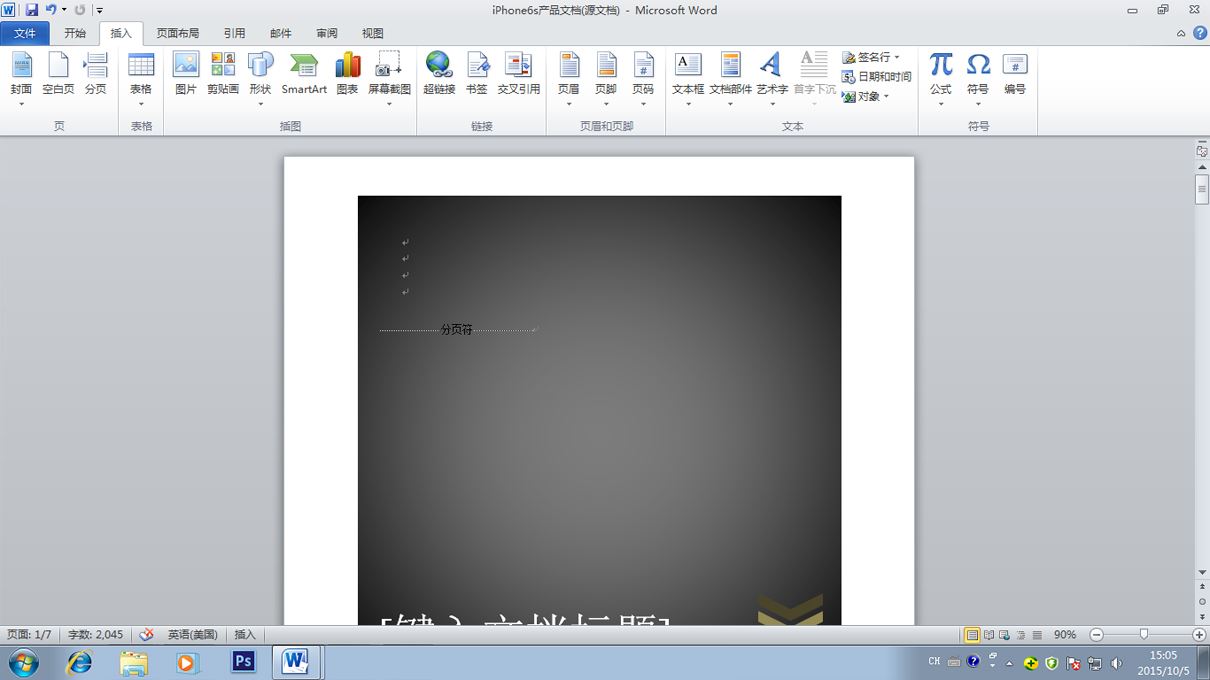Image resolution: width=1210 pixels, height=680 pixels.
Task: Insert a picture (图片)
Action: 186,75
